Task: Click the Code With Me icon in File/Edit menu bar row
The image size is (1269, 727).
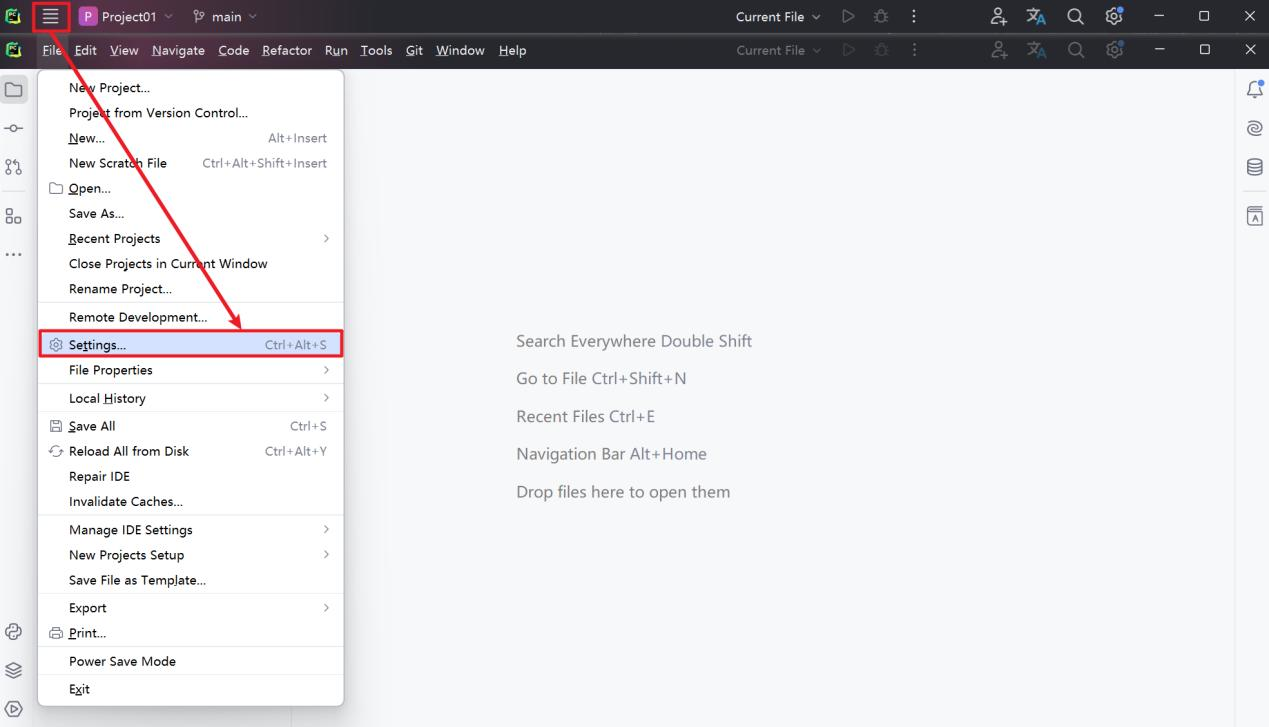Action: [x=998, y=50]
